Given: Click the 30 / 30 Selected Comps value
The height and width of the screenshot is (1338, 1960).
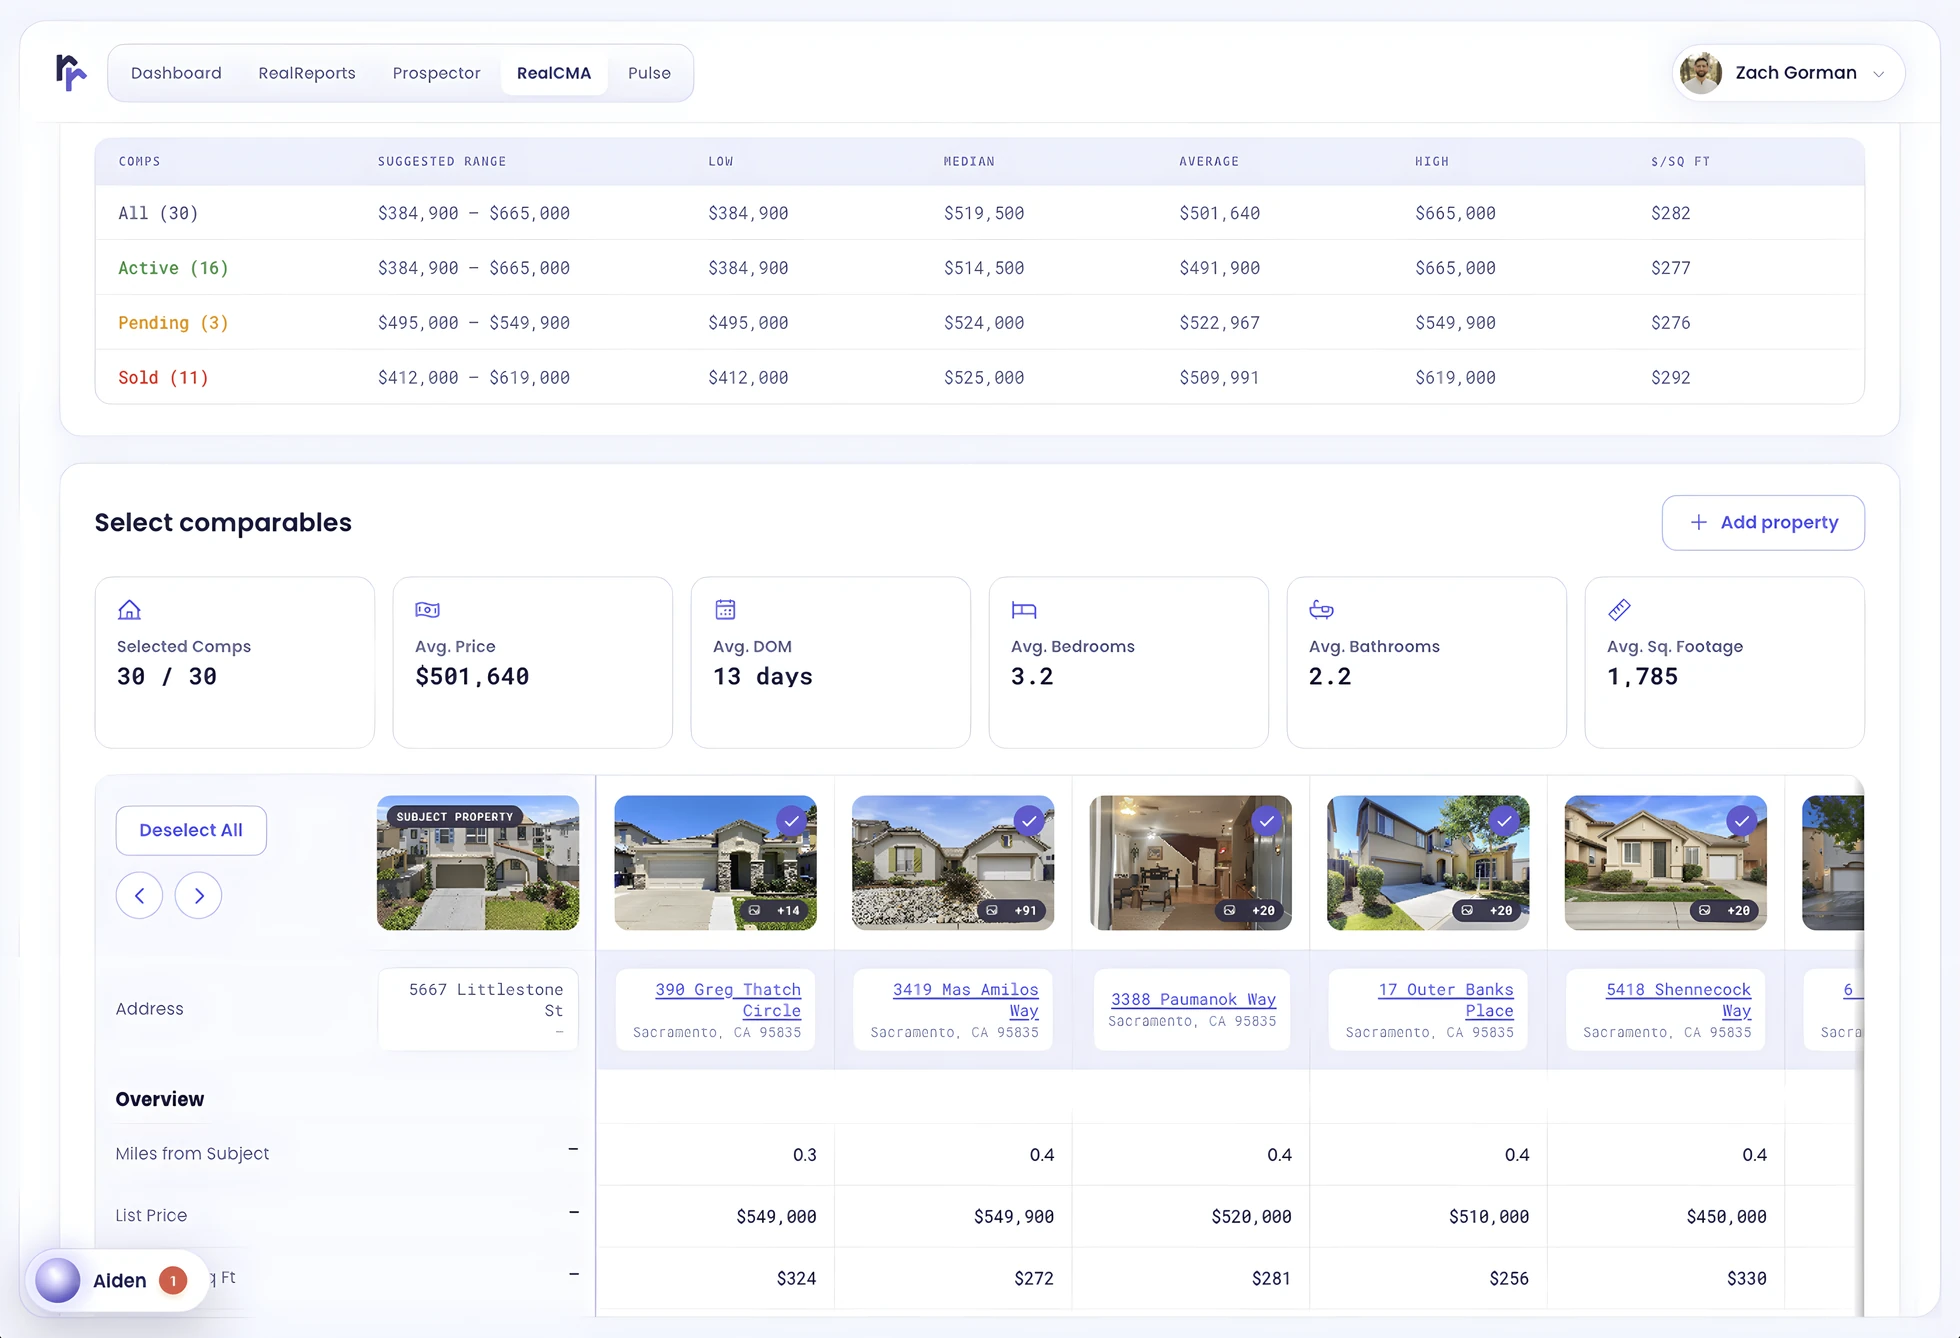Looking at the screenshot, I should pos(167,677).
